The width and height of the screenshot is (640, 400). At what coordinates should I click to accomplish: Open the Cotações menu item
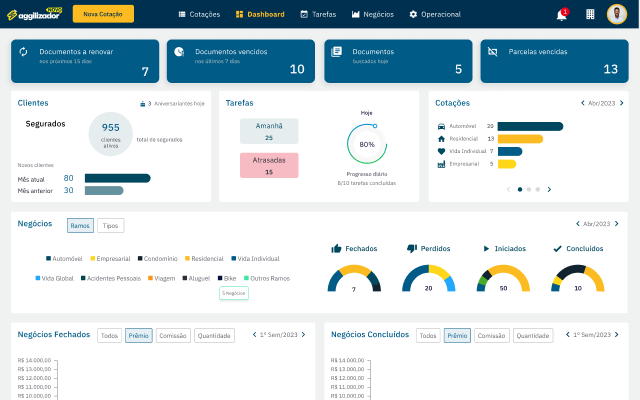199,15
